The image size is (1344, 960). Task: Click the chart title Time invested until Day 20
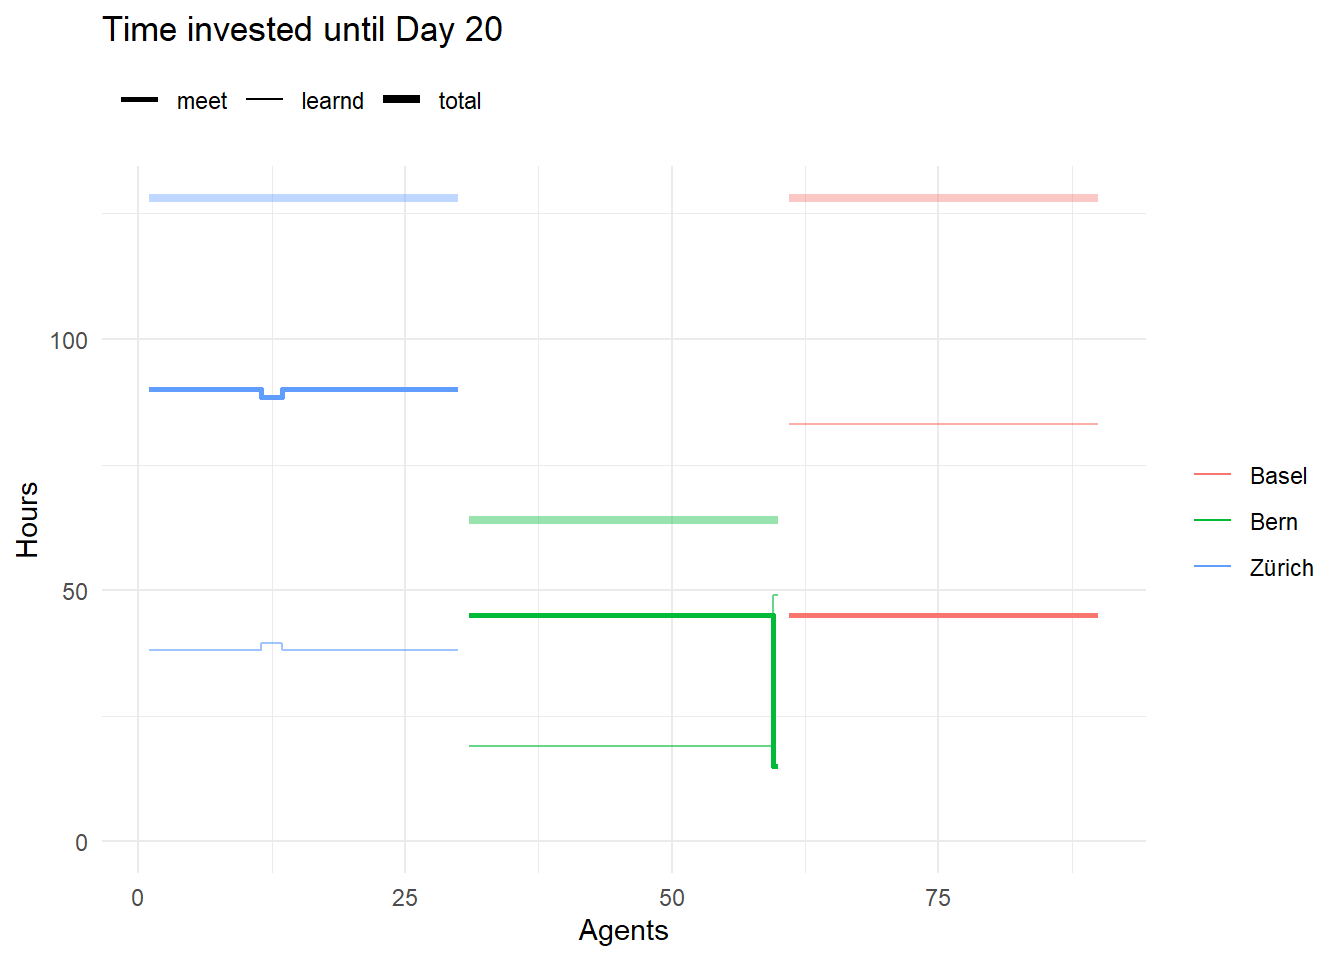302,30
